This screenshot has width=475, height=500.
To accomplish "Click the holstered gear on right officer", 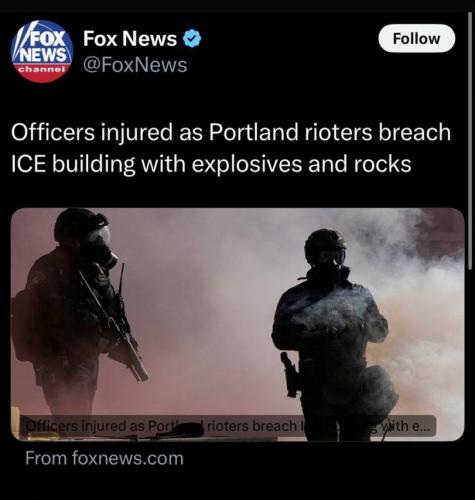I will (289, 375).
